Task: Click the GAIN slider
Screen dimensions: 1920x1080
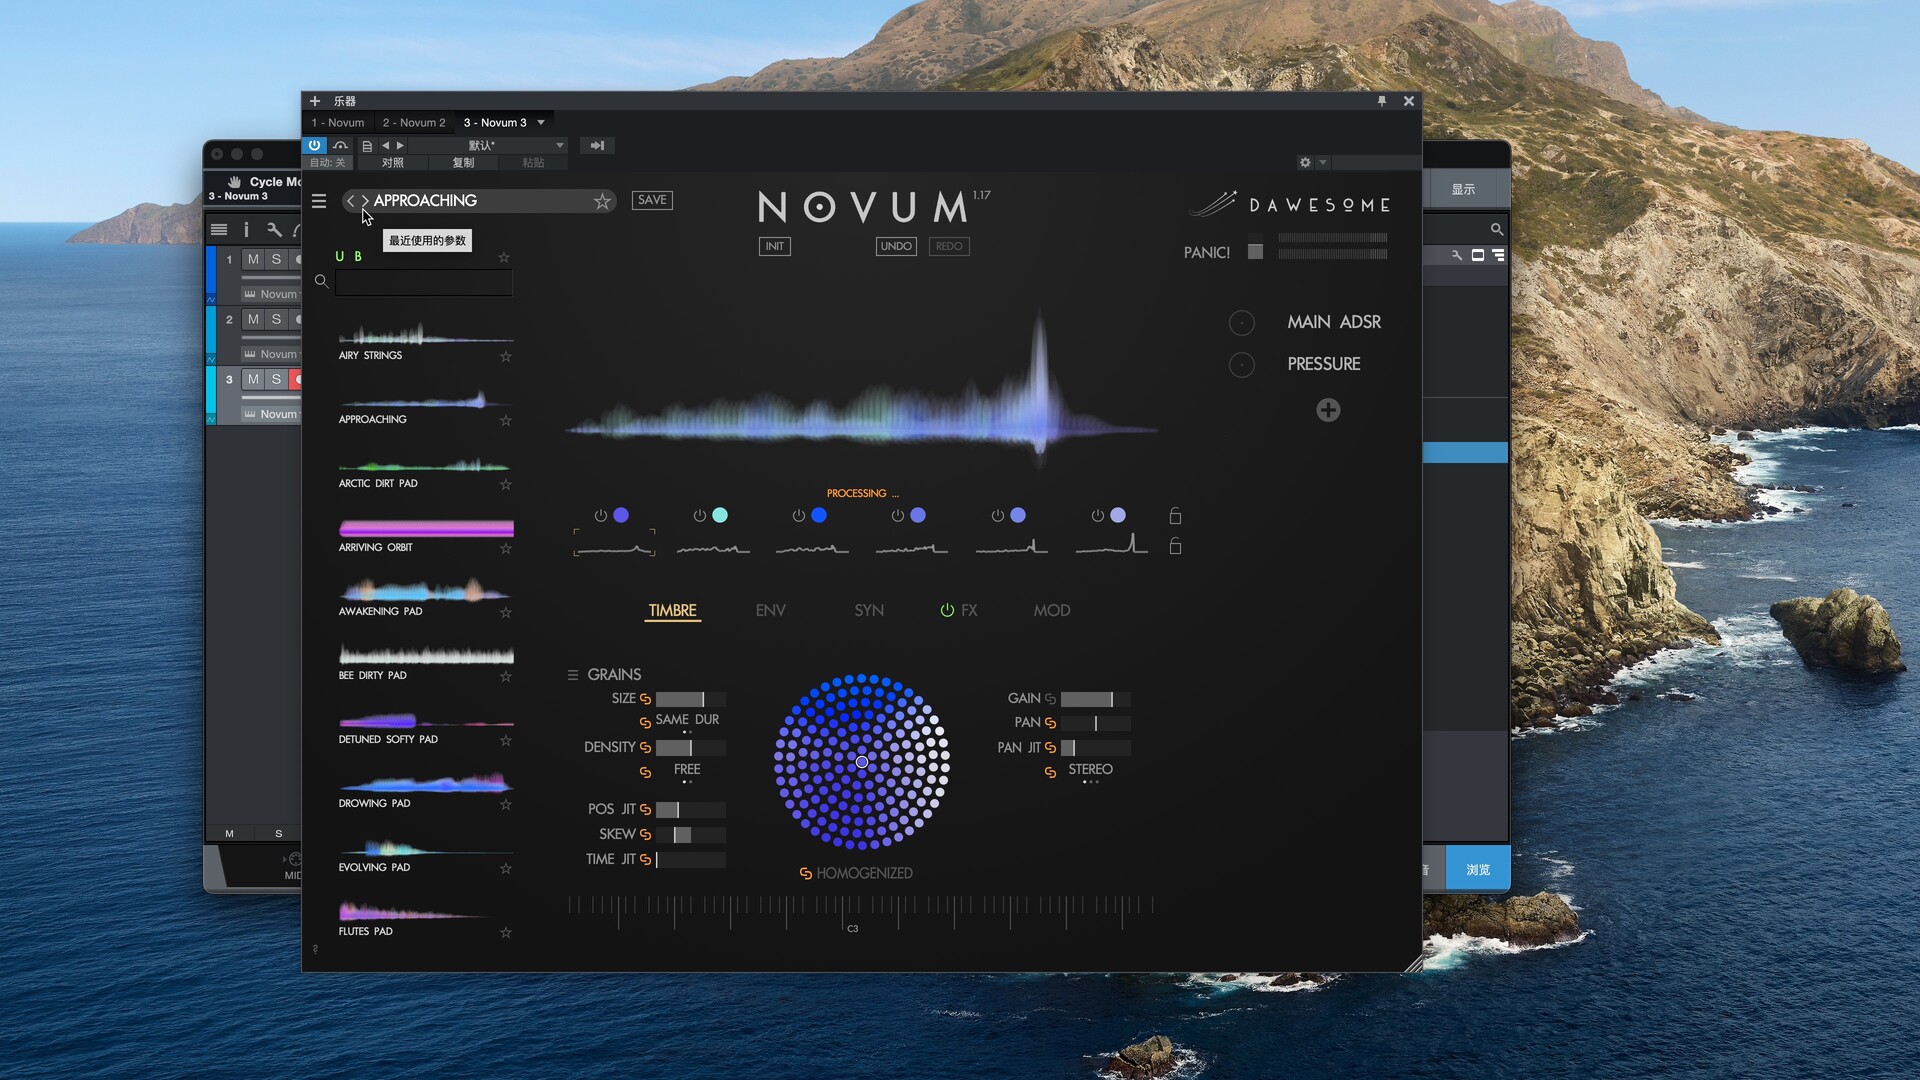Action: (x=1094, y=699)
